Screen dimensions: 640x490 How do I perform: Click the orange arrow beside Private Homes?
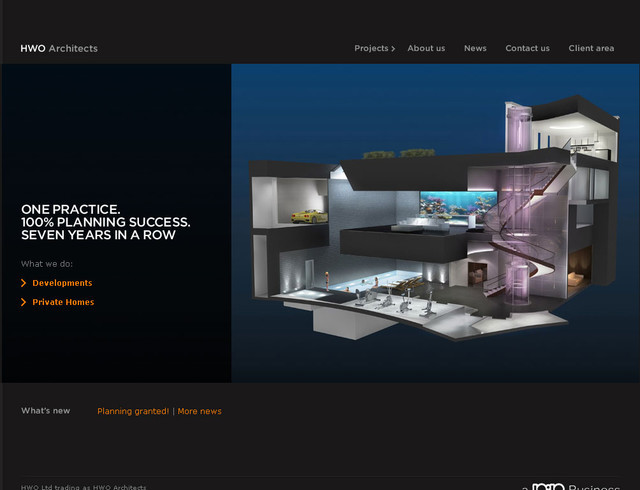24,302
